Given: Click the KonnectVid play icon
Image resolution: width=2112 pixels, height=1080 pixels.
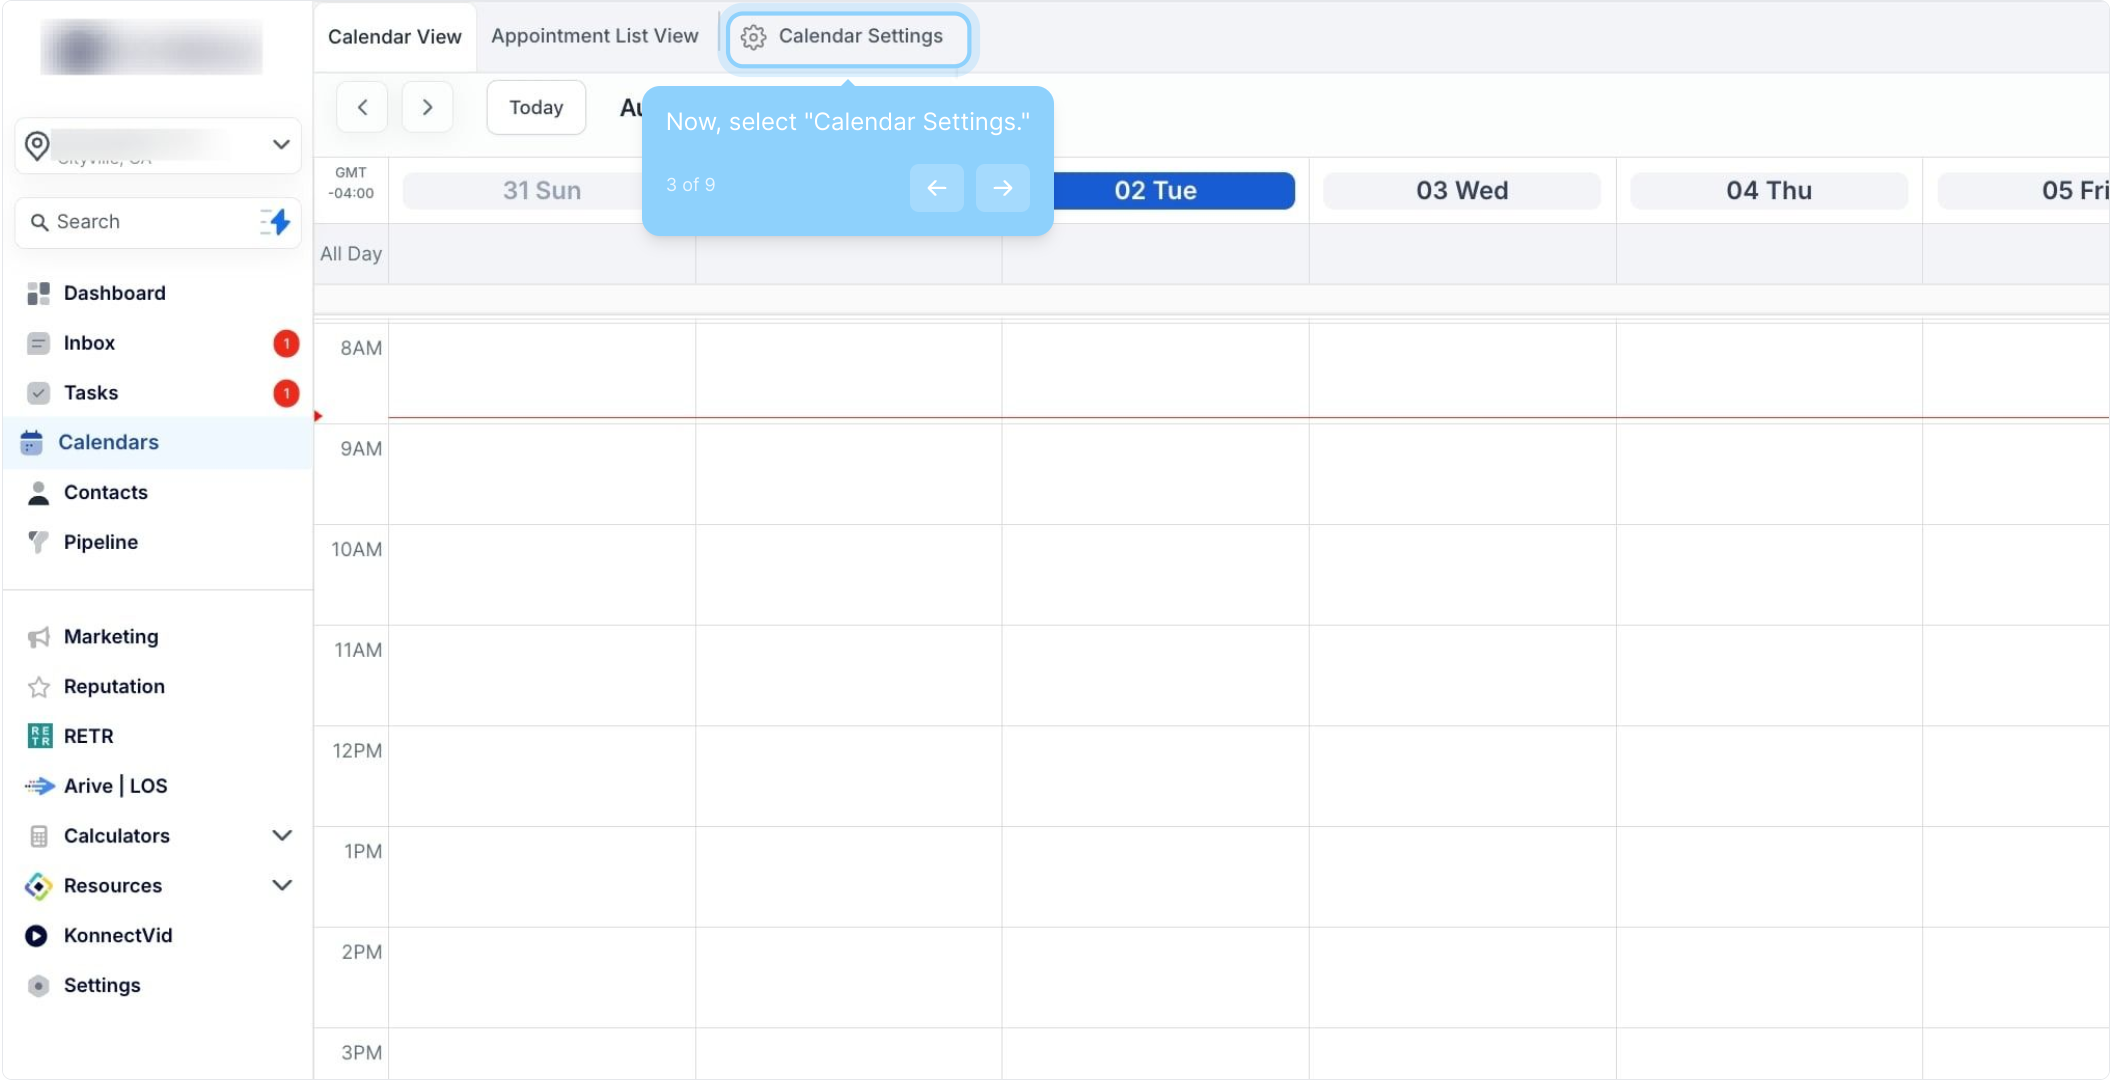Looking at the screenshot, I should coord(36,936).
